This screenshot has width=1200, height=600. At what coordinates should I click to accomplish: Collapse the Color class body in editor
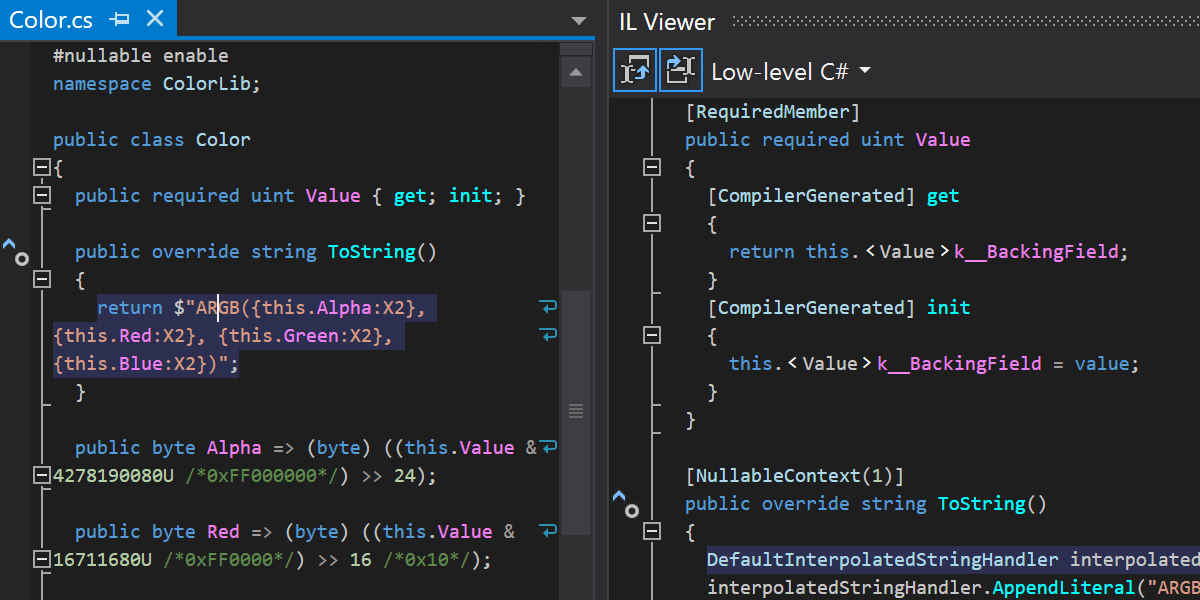click(x=42, y=167)
